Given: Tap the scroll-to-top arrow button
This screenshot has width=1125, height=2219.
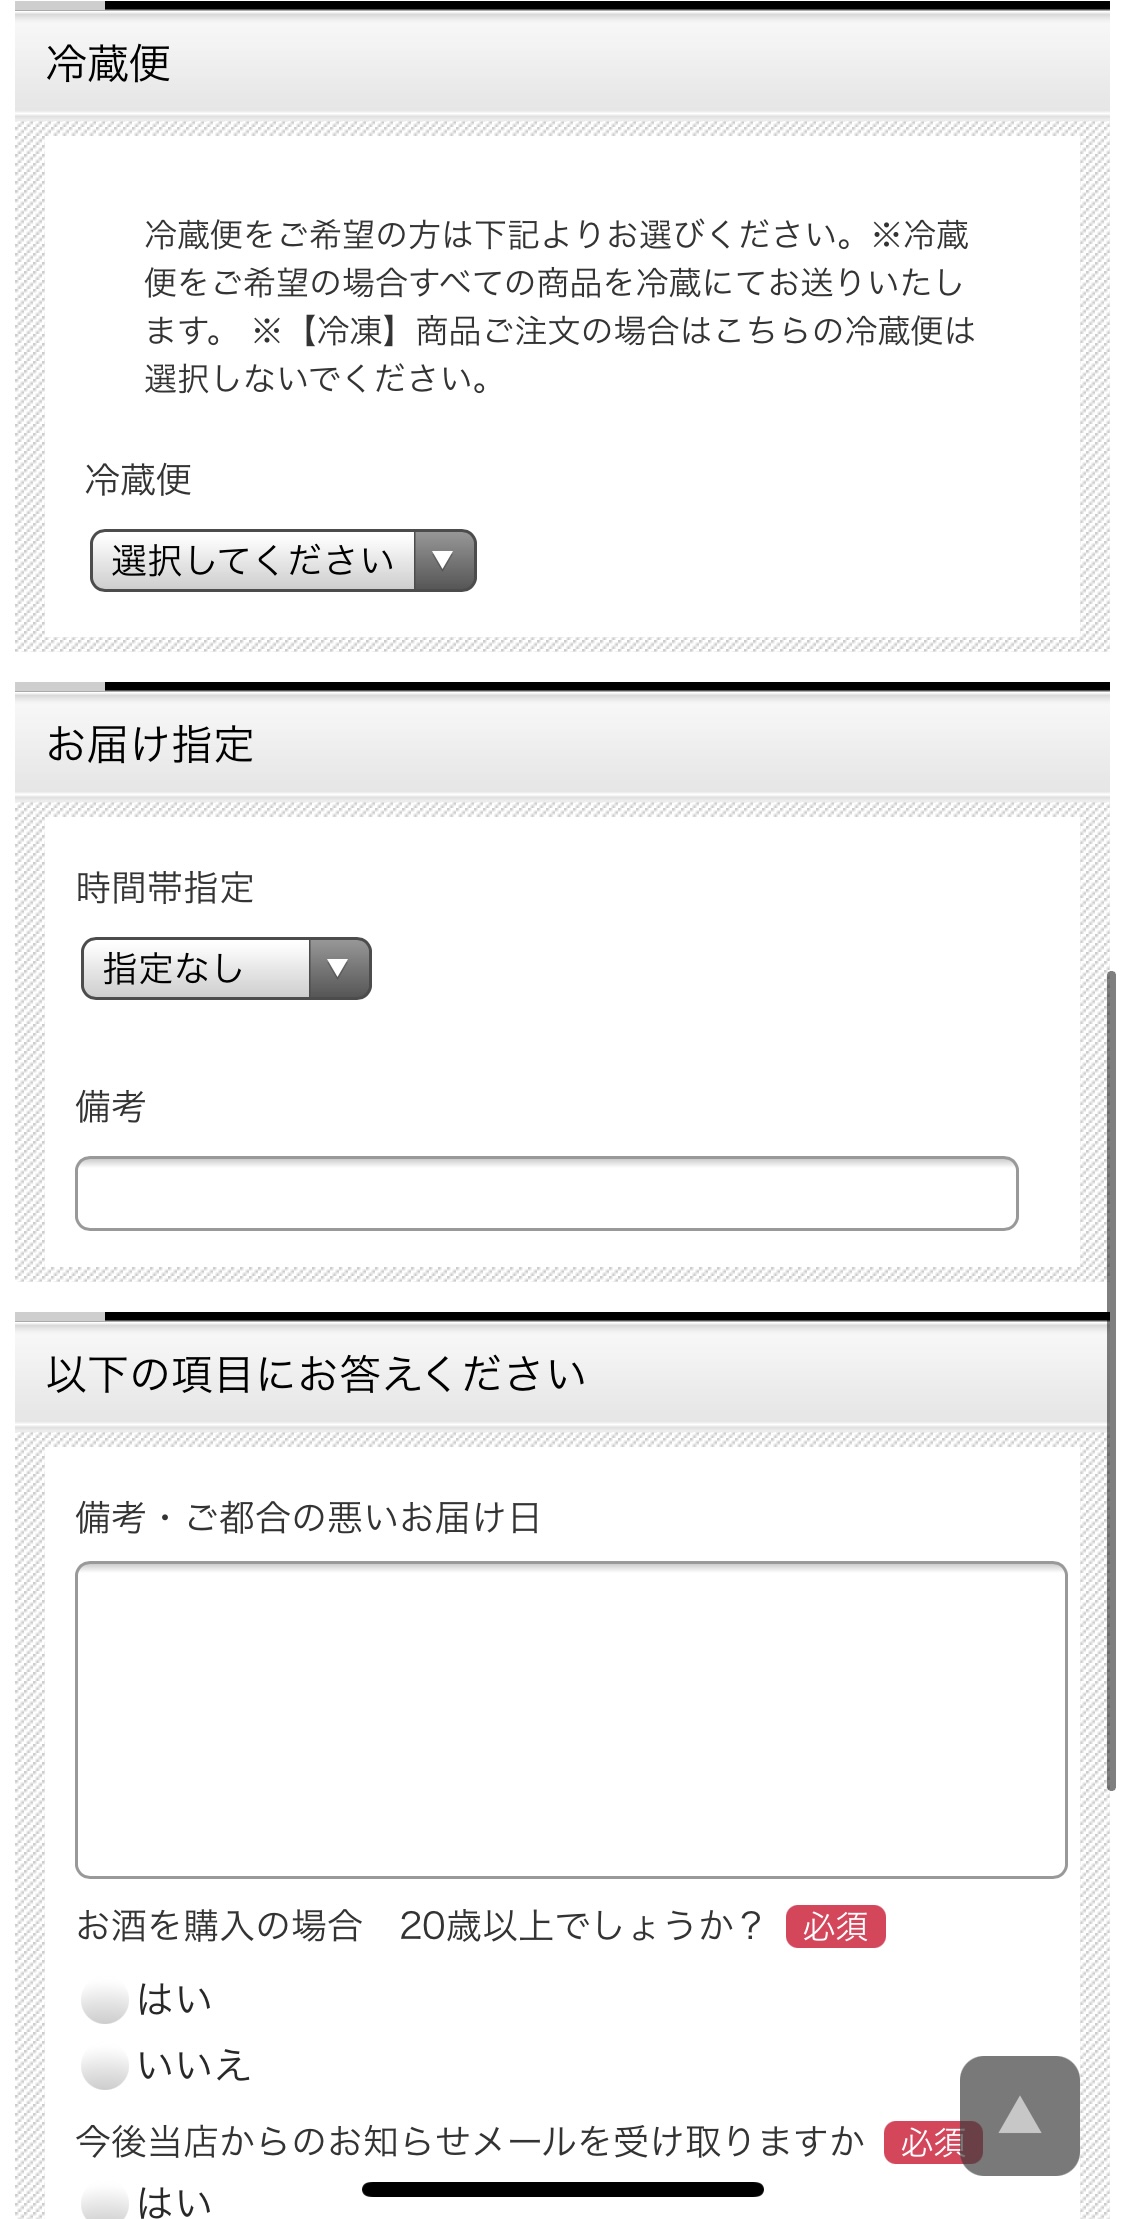Looking at the screenshot, I should [x=1019, y=2115].
